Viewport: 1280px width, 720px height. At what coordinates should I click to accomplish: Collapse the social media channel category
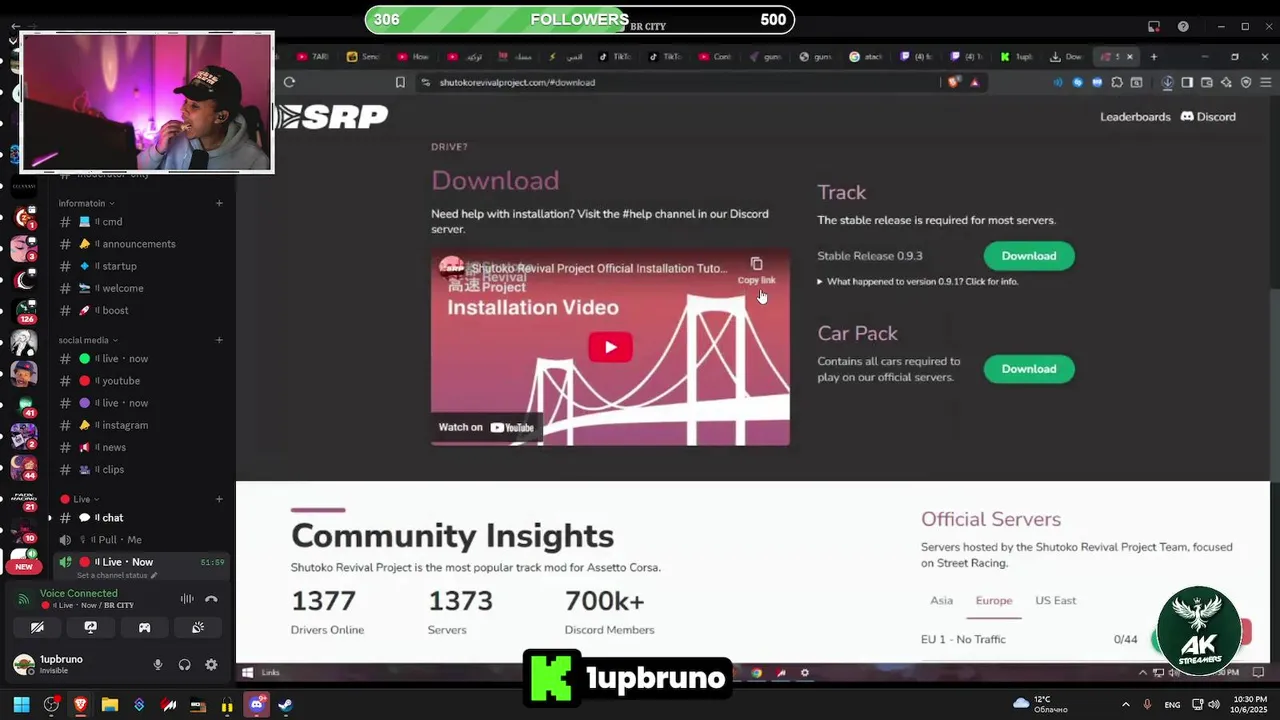click(88, 340)
